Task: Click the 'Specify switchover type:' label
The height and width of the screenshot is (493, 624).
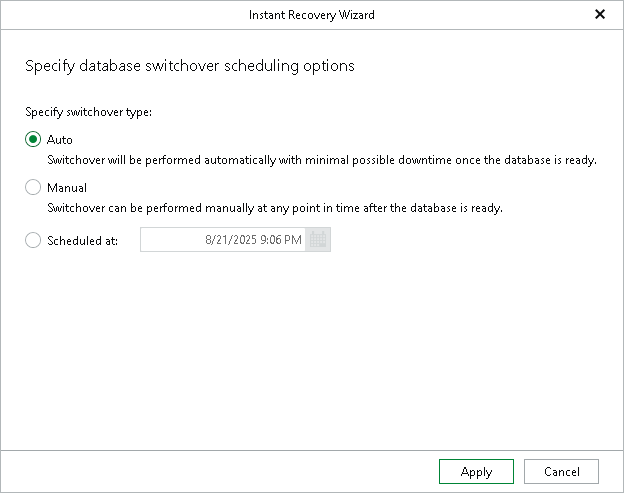Action: 88,112
